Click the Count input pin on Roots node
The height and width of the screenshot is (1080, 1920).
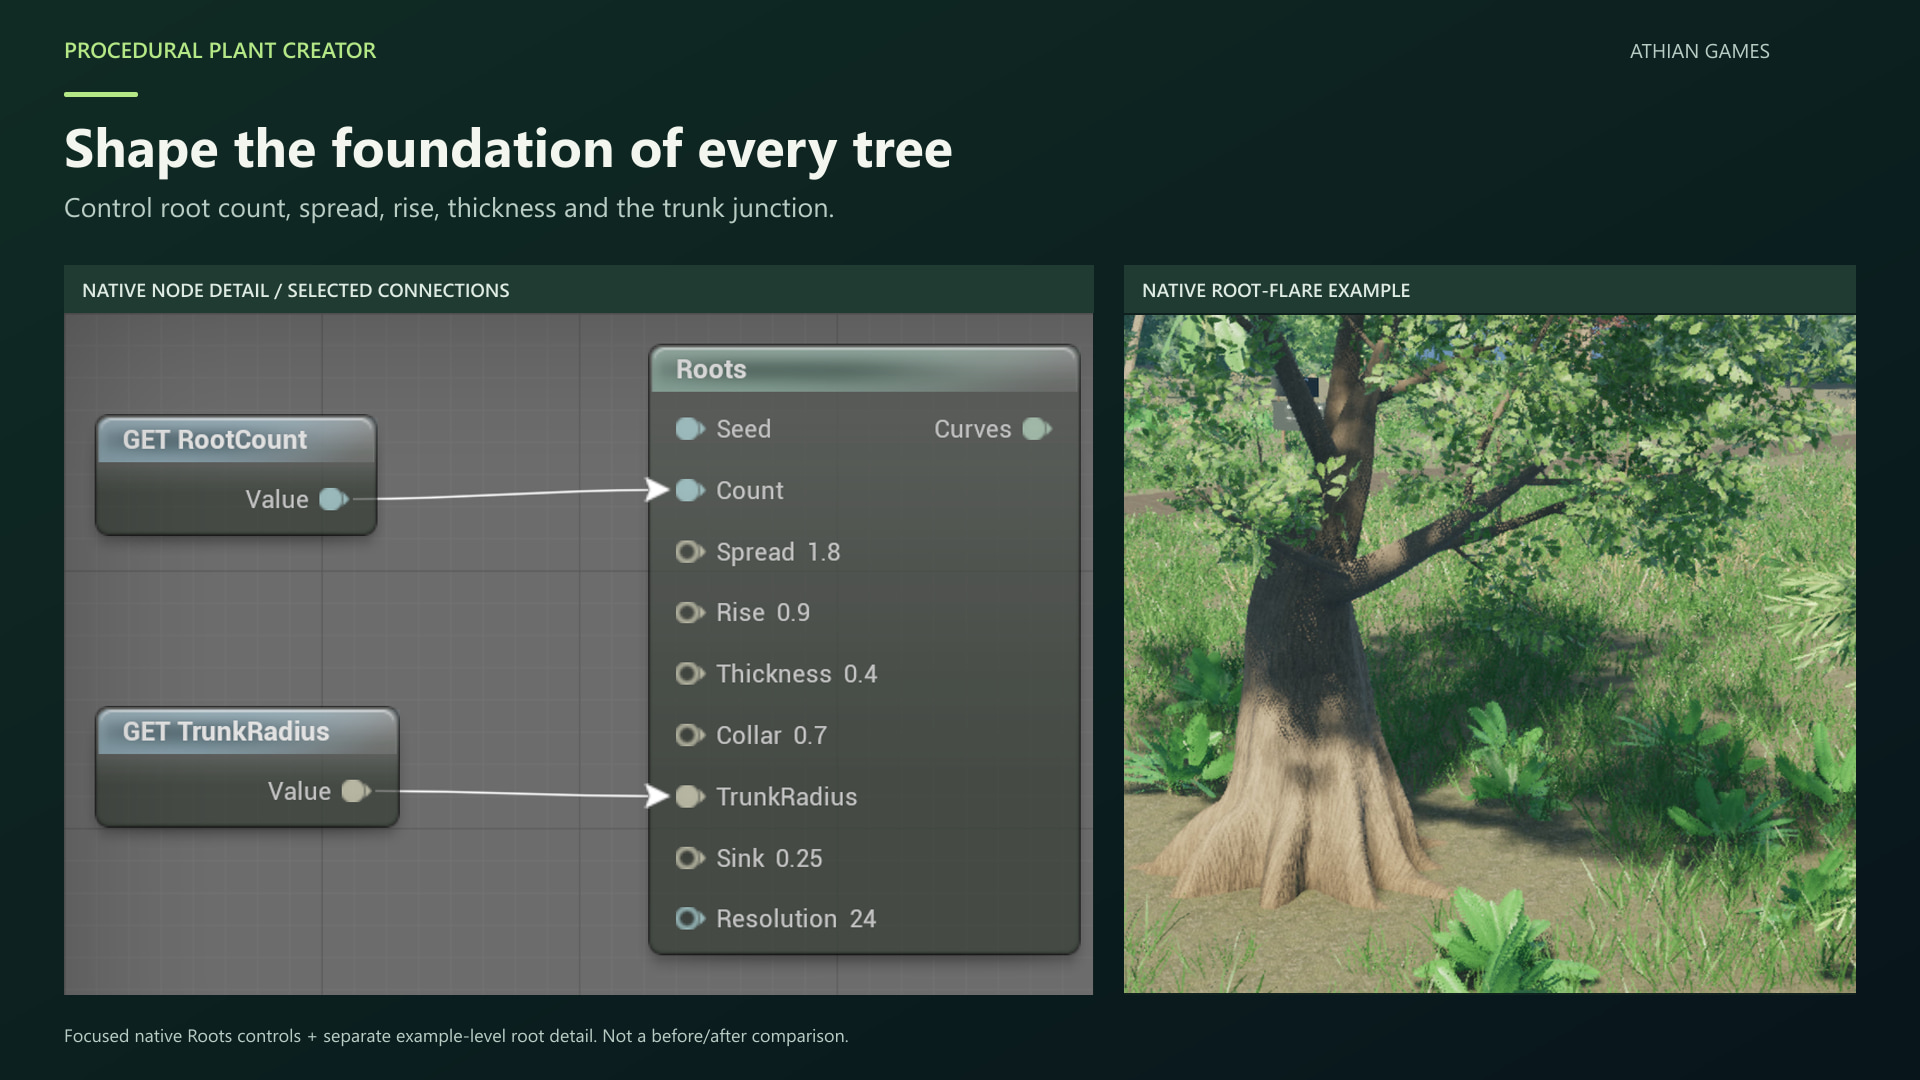click(x=690, y=490)
